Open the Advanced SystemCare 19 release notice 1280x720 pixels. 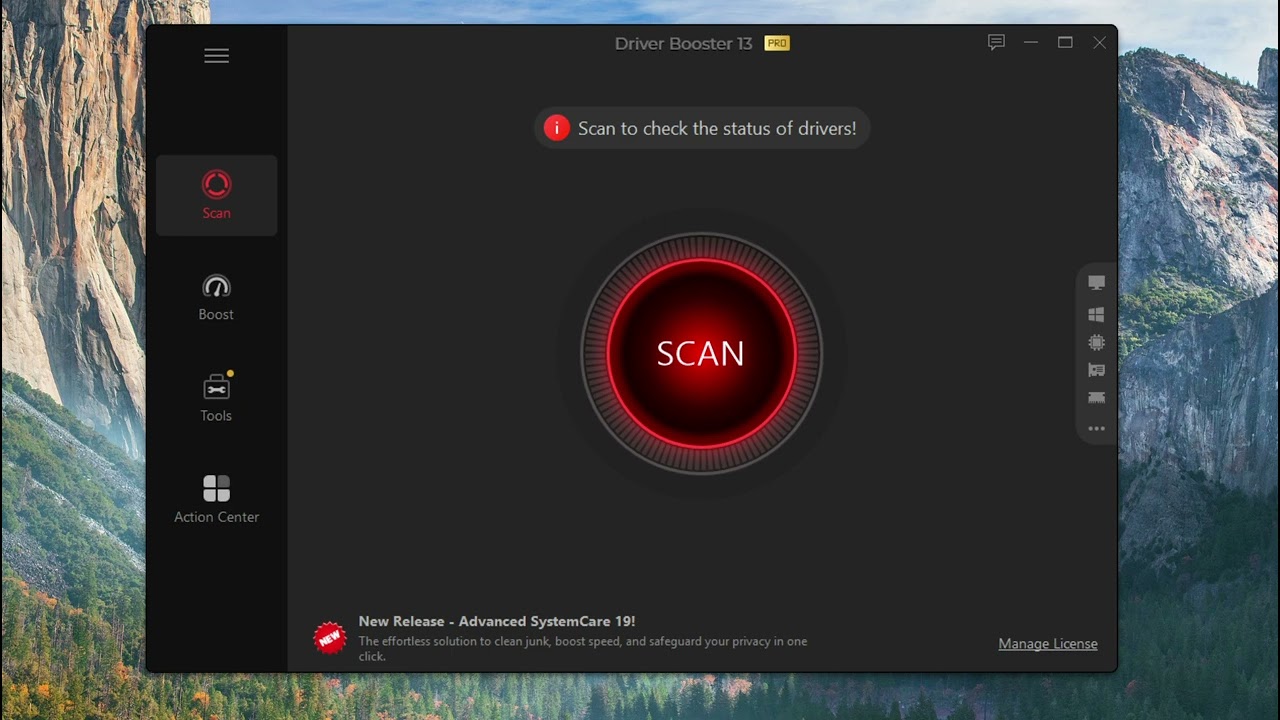(497, 621)
